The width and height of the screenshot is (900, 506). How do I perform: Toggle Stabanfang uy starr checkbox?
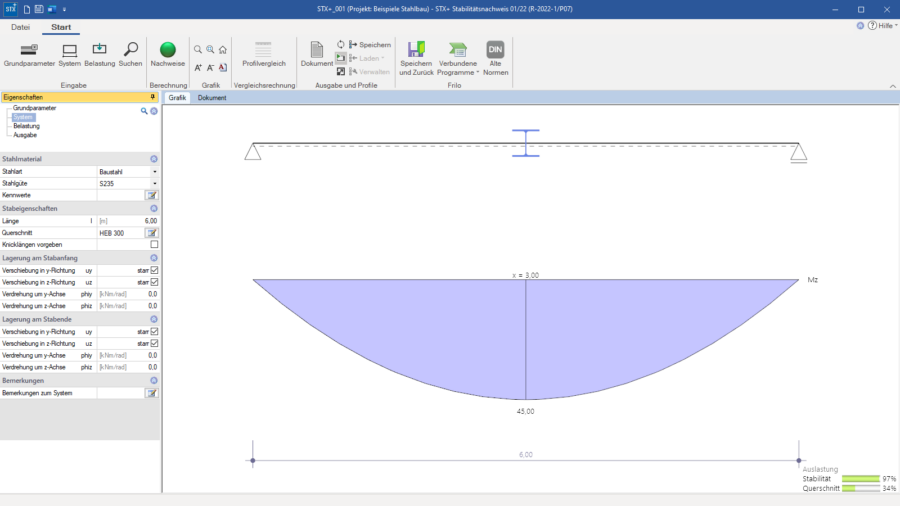pos(154,270)
